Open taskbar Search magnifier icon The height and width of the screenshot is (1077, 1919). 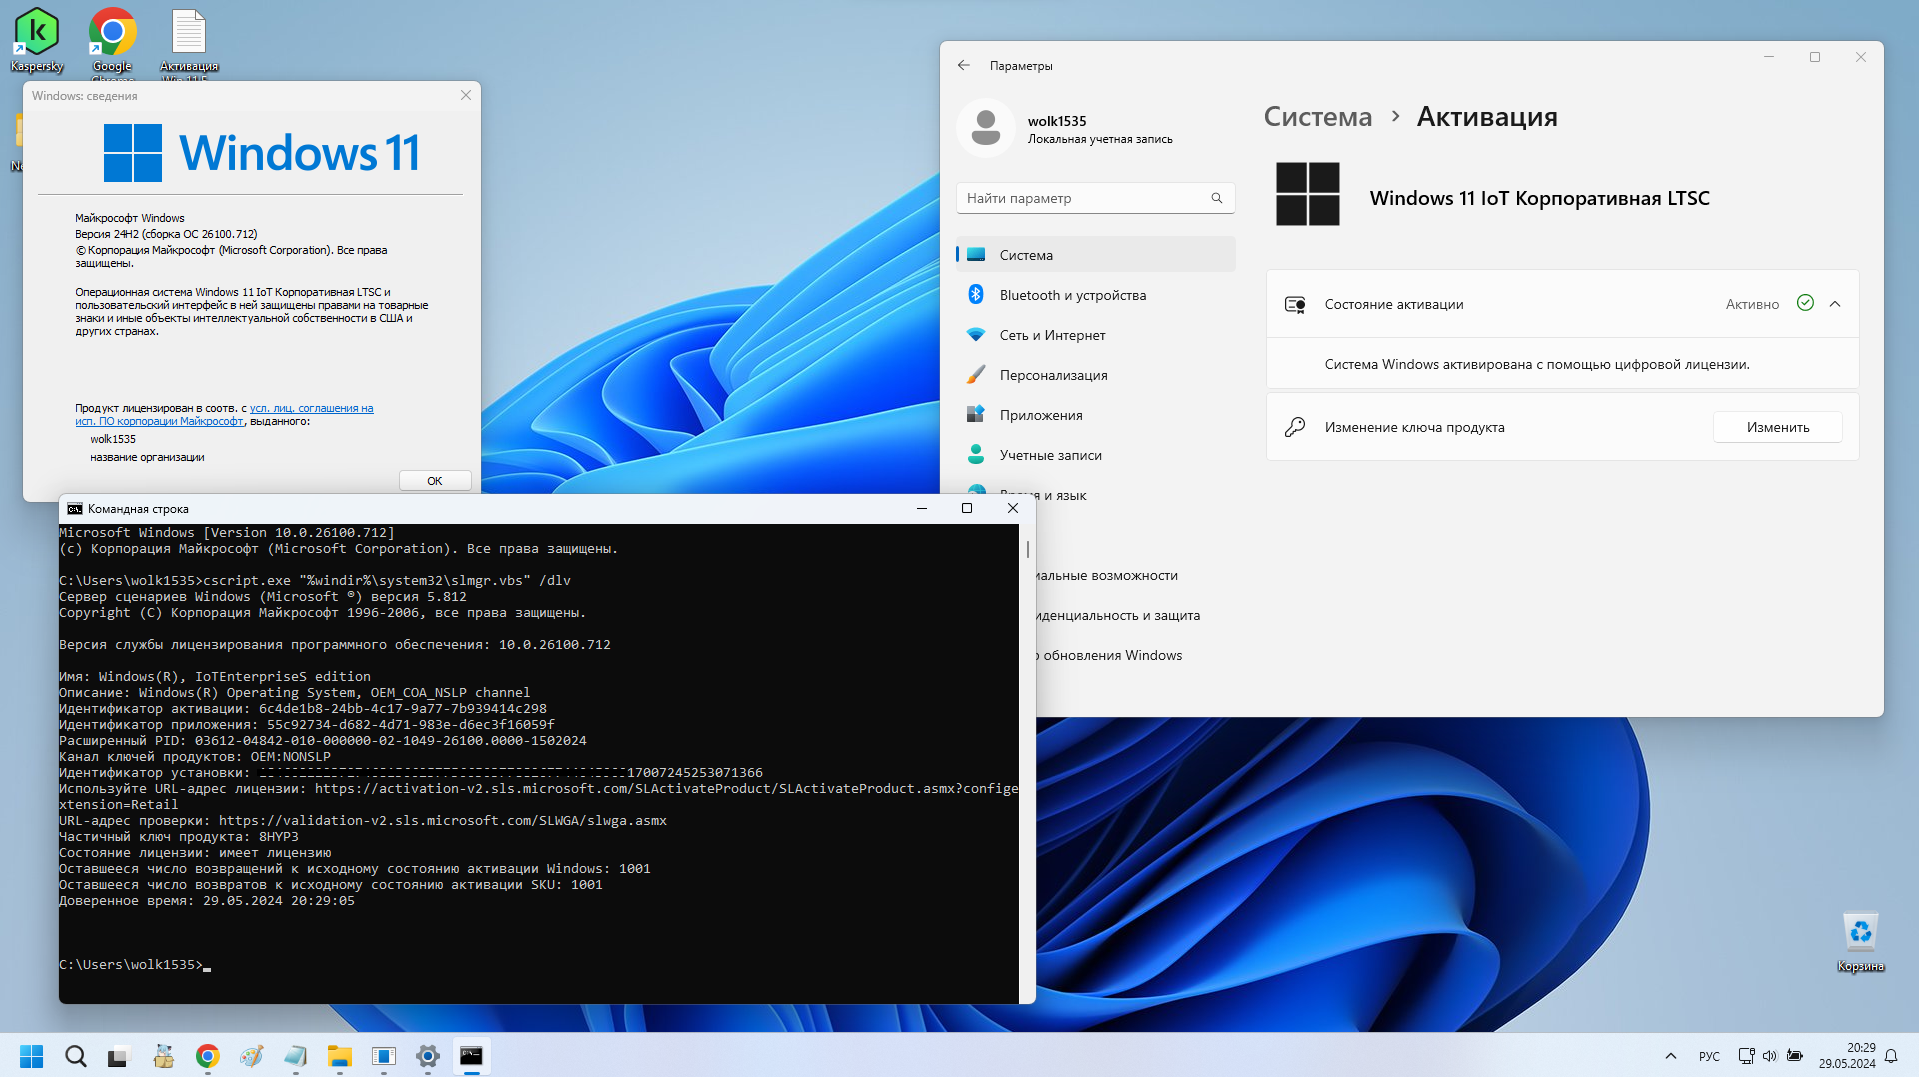coord(76,1056)
